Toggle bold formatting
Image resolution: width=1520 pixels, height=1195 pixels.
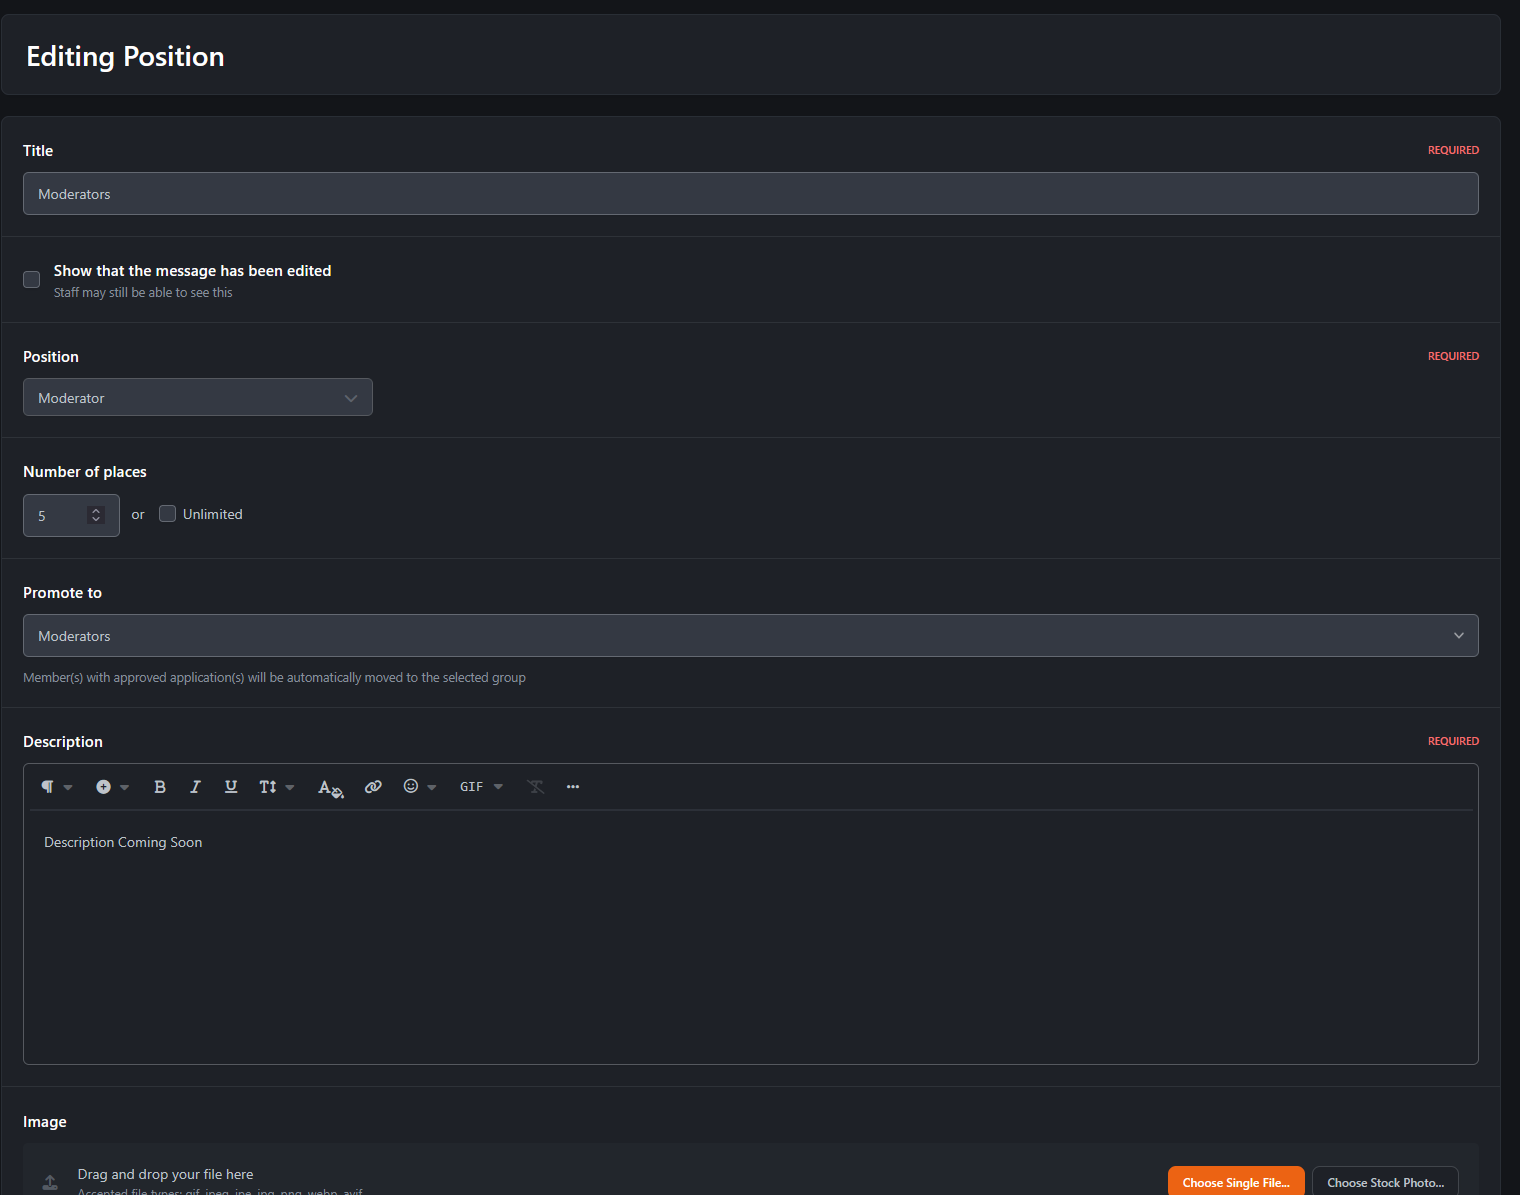click(x=160, y=787)
